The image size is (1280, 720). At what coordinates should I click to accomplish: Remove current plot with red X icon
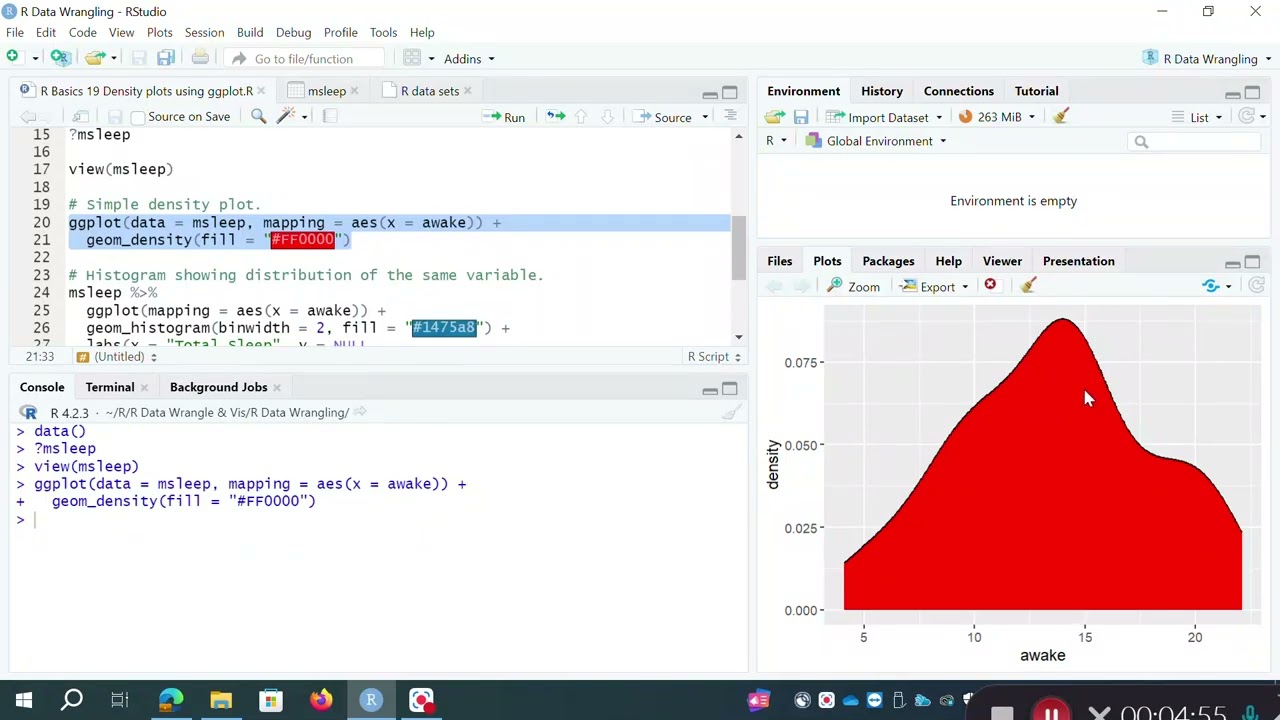click(990, 286)
